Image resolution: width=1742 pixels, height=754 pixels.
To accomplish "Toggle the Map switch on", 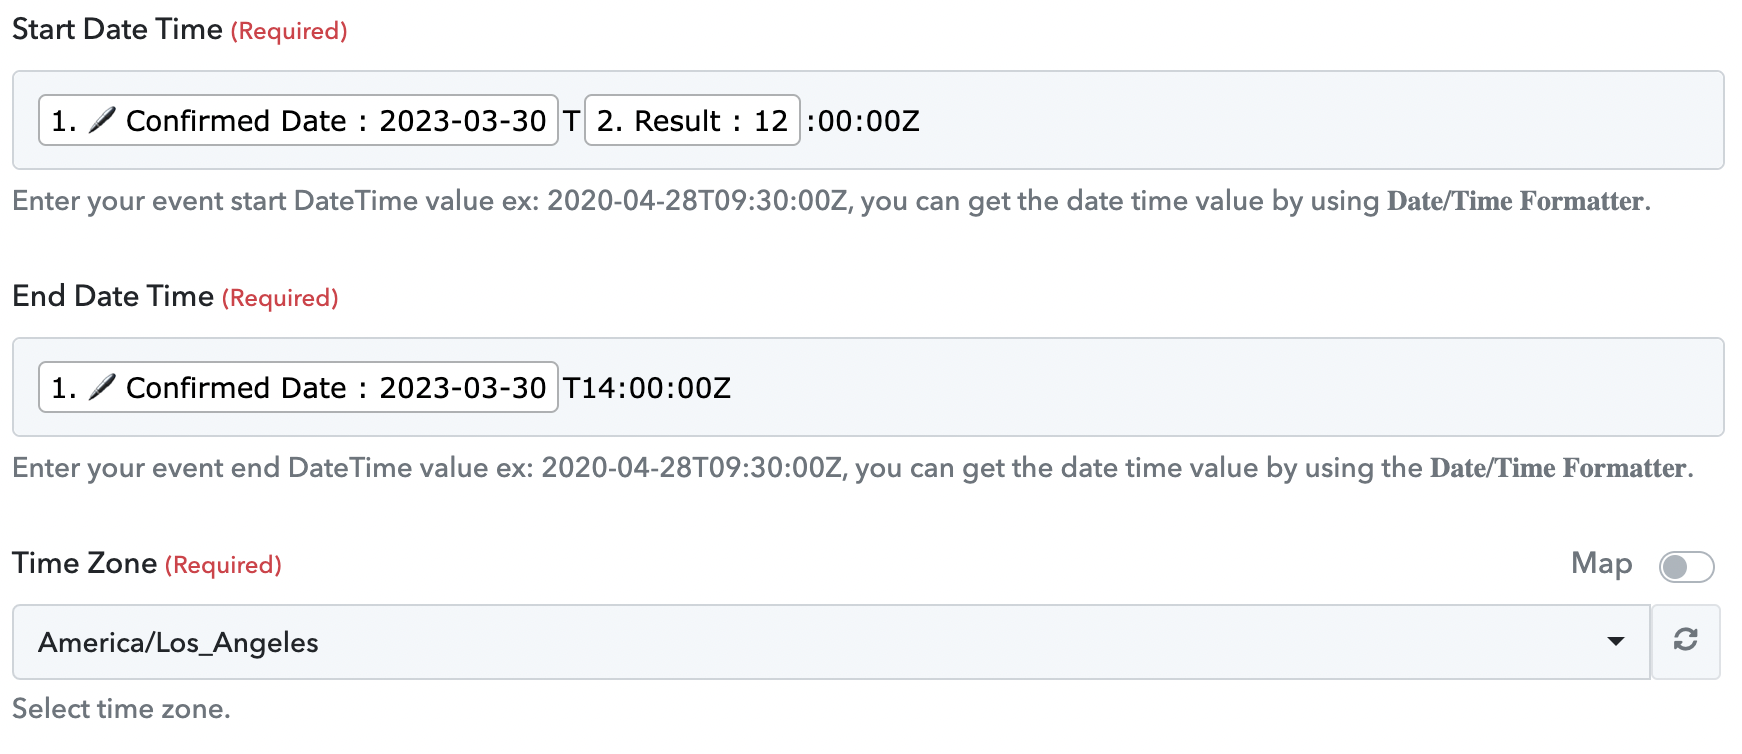I will pos(1686,567).
